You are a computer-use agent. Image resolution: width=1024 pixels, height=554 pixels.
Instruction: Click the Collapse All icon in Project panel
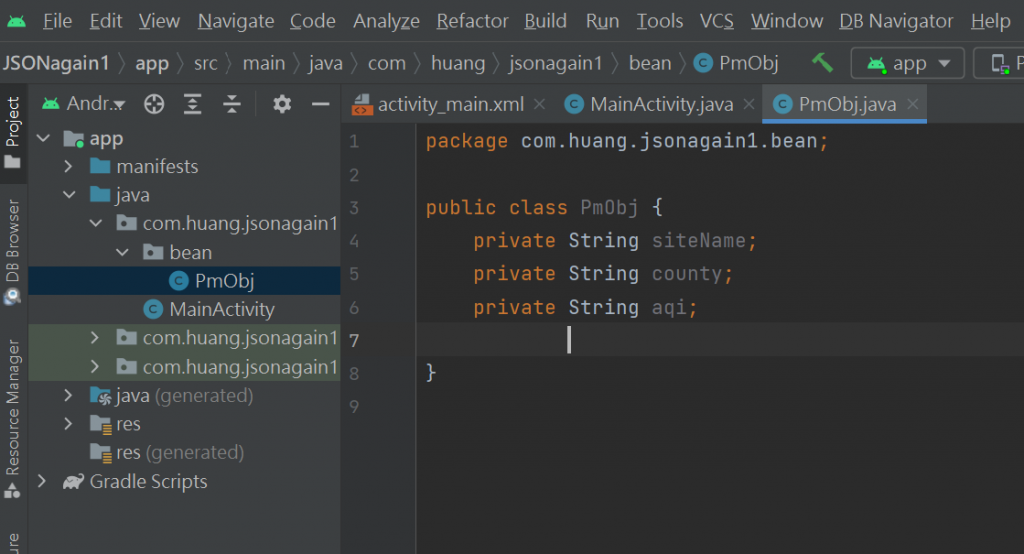[x=232, y=104]
